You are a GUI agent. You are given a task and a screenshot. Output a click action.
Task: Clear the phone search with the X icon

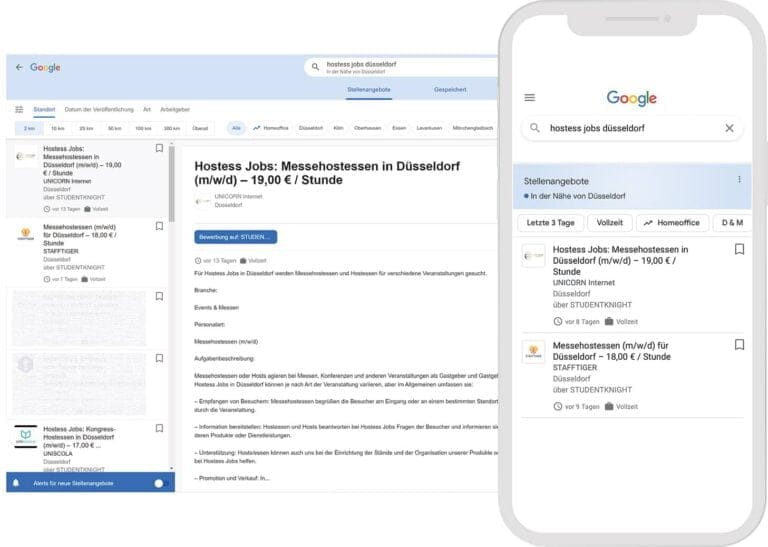coord(729,128)
